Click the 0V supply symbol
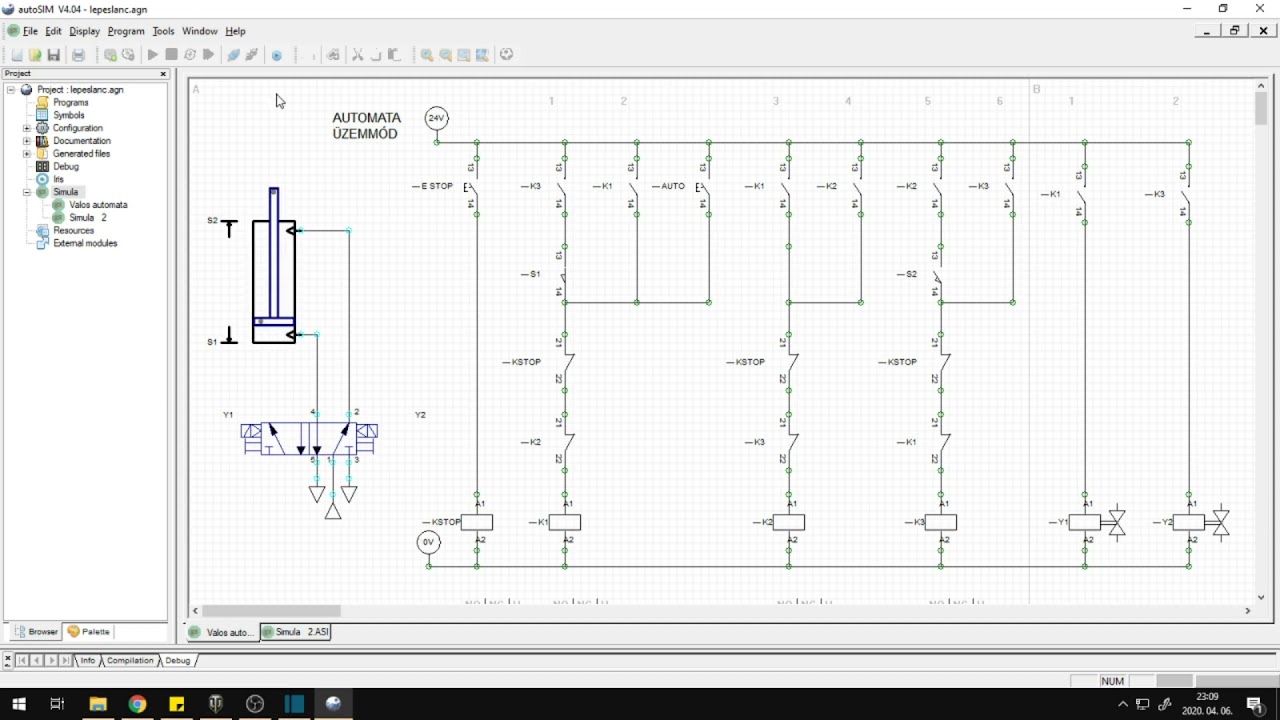The image size is (1280, 720). [x=428, y=542]
